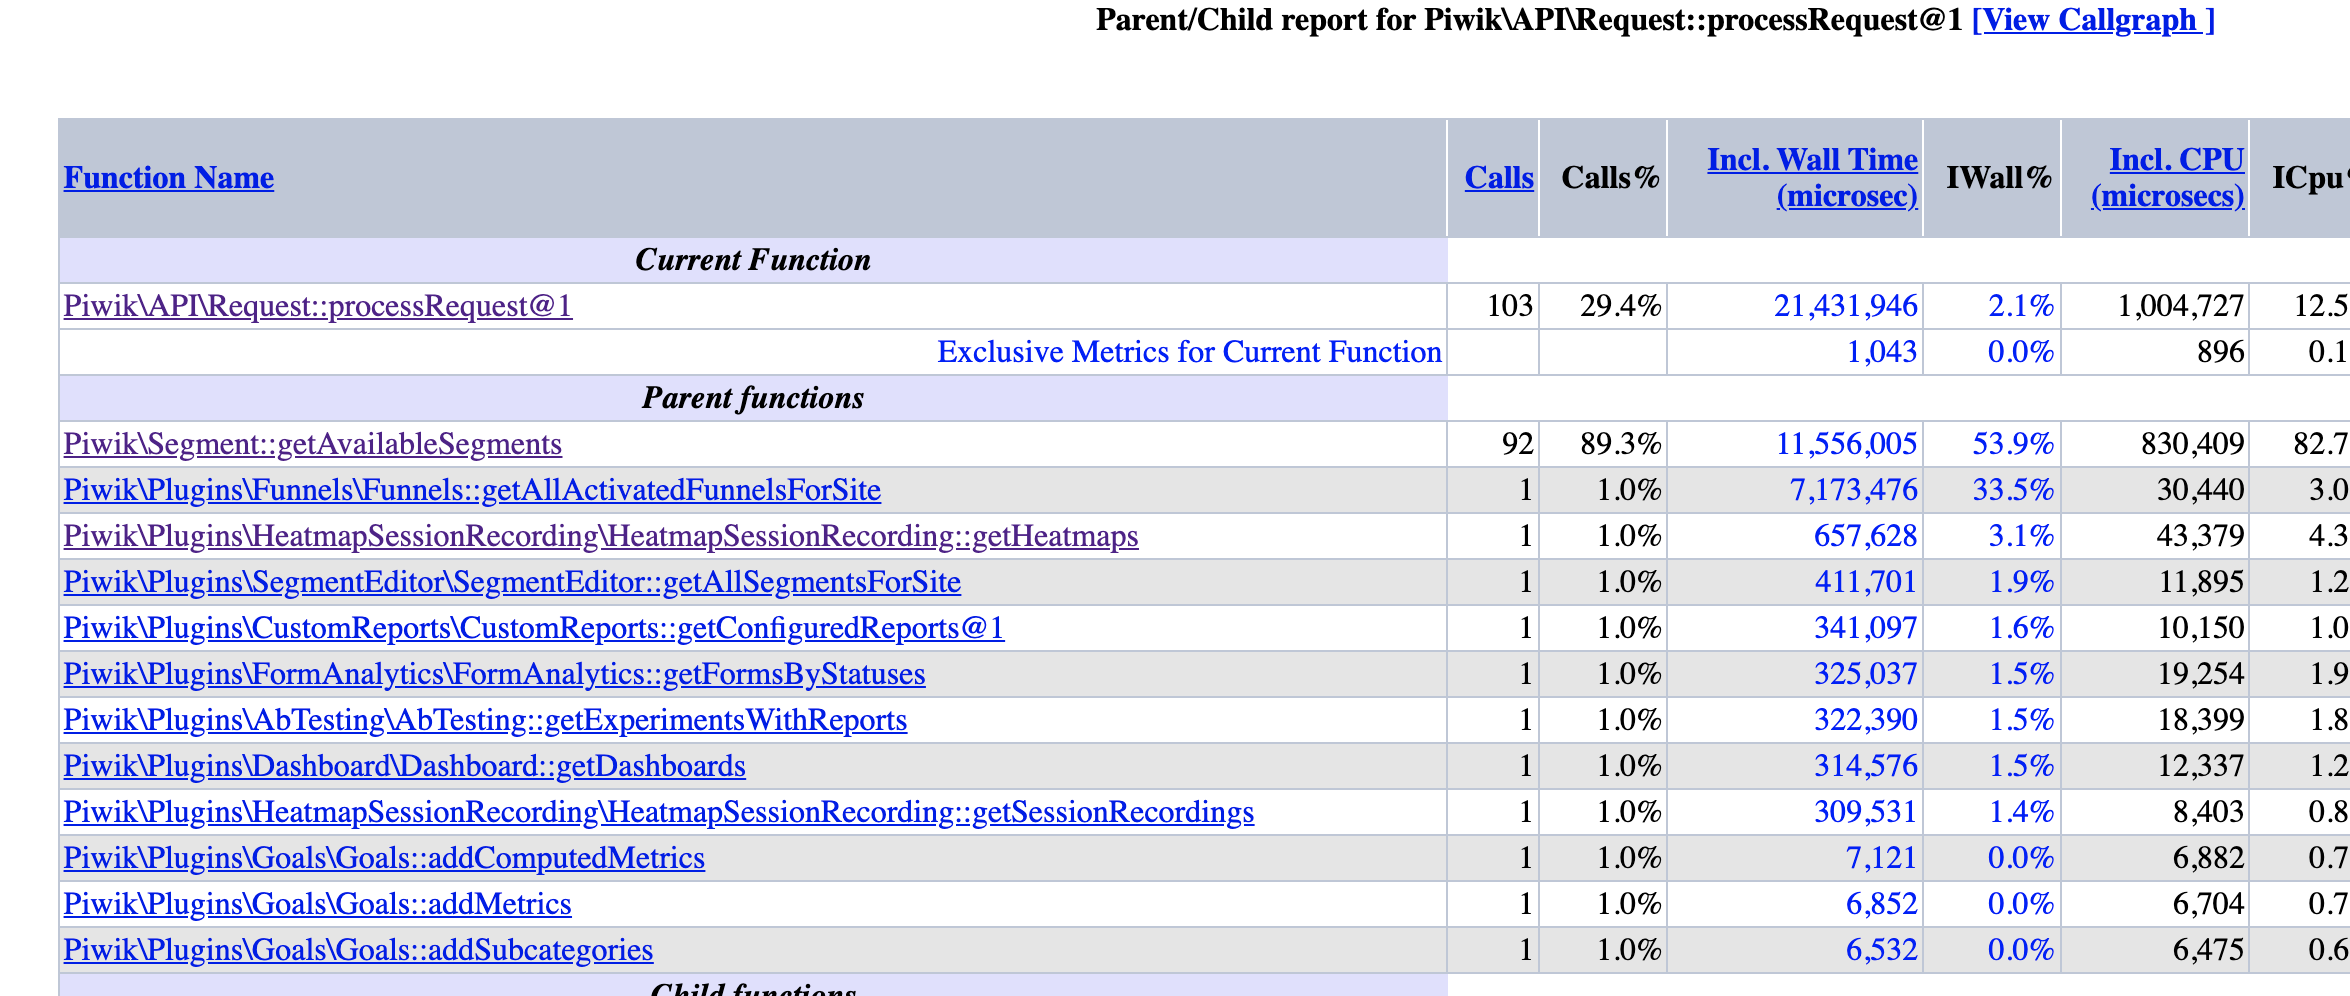Viewport: 2350px width, 996px height.
Task: Click CPU value 1,004,727
Action: [2181, 306]
